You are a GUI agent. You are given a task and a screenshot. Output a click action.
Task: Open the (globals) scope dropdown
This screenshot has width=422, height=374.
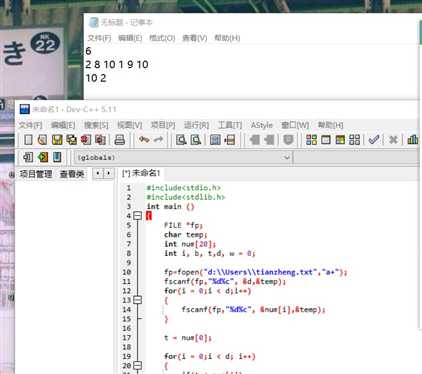coord(183,157)
